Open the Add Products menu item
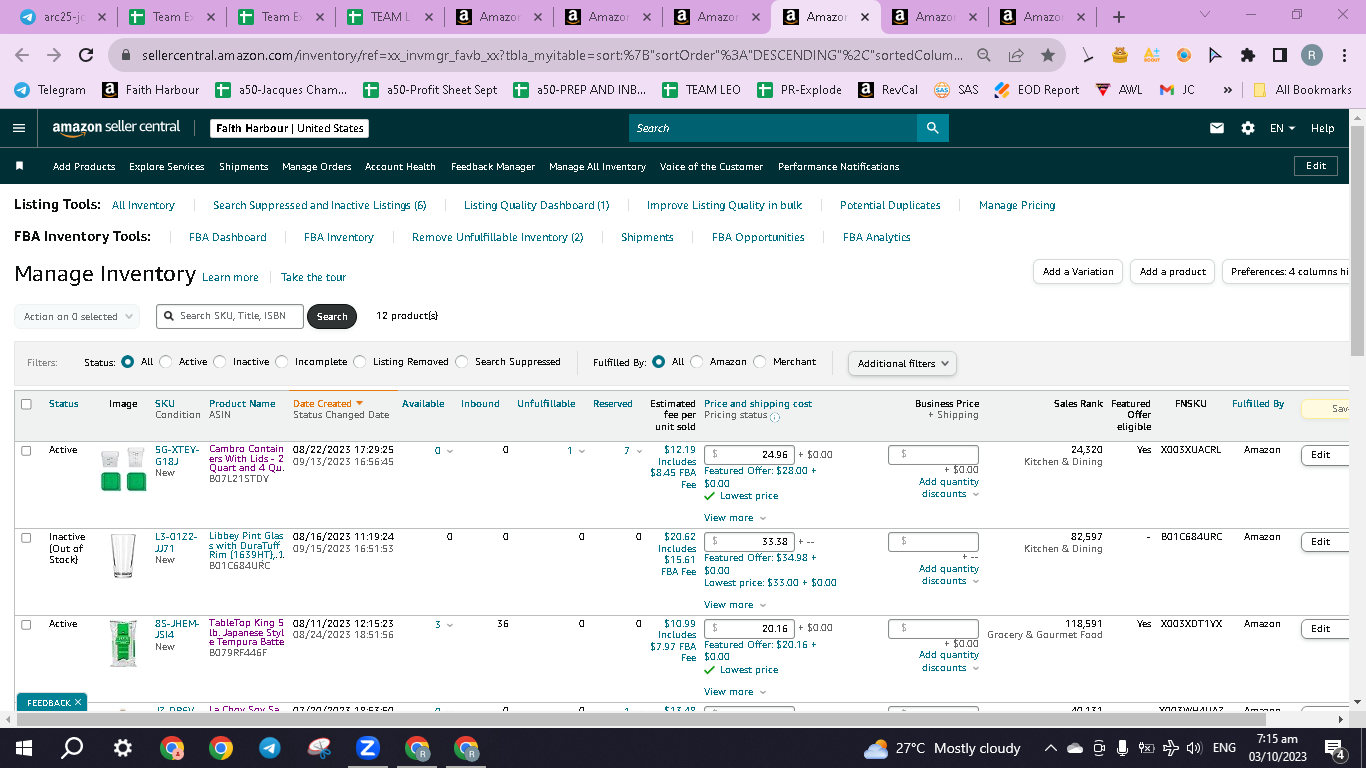 [x=84, y=166]
